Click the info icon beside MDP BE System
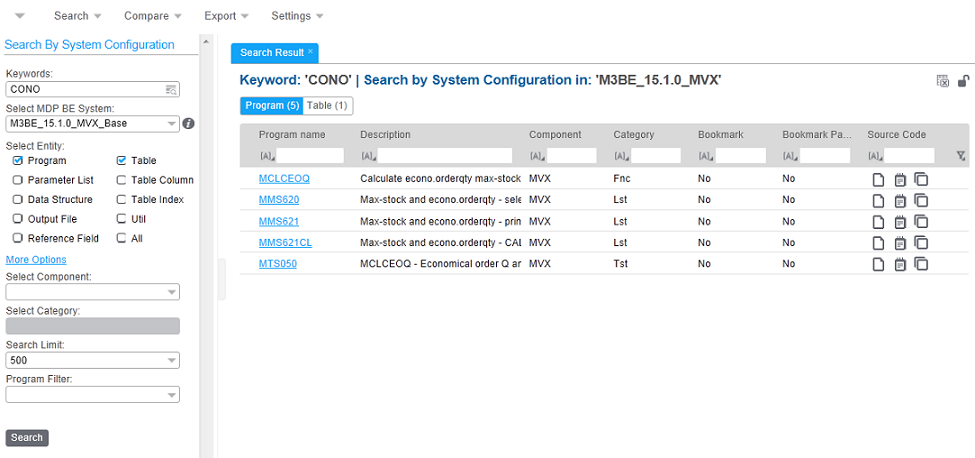This screenshot has width=975, height=458. (188, 124)
